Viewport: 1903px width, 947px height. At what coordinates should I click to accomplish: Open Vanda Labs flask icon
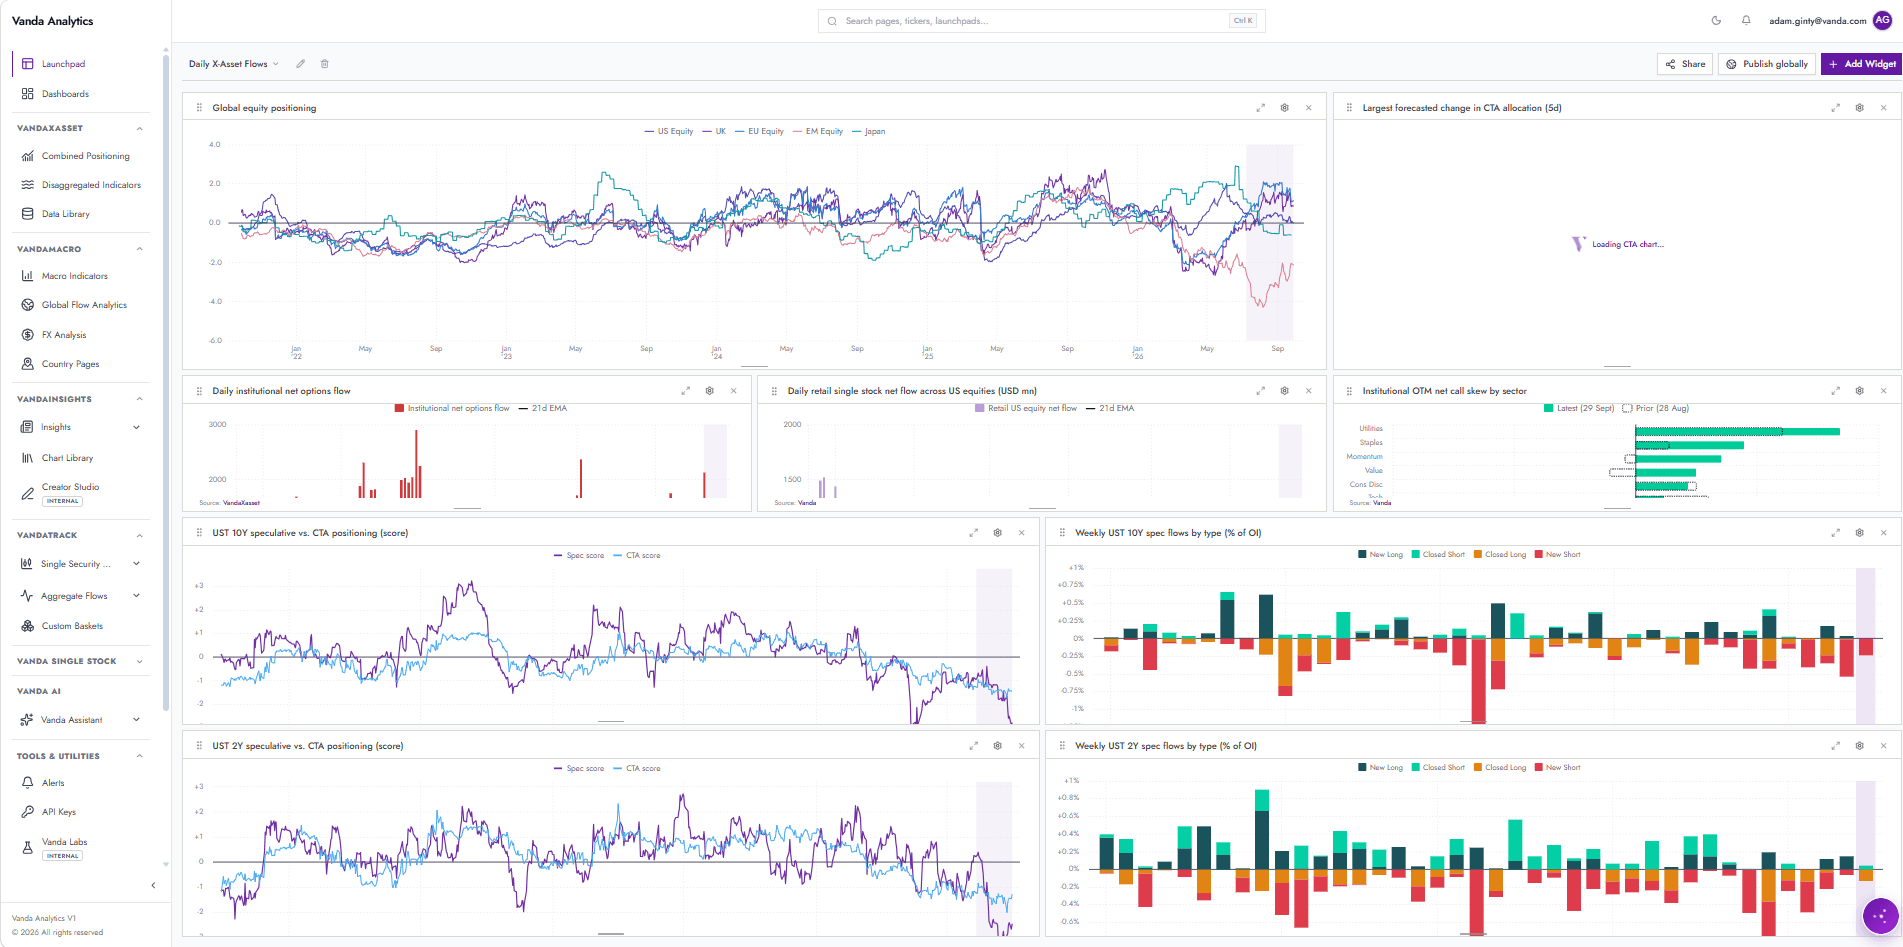click(x=28, y=848)
